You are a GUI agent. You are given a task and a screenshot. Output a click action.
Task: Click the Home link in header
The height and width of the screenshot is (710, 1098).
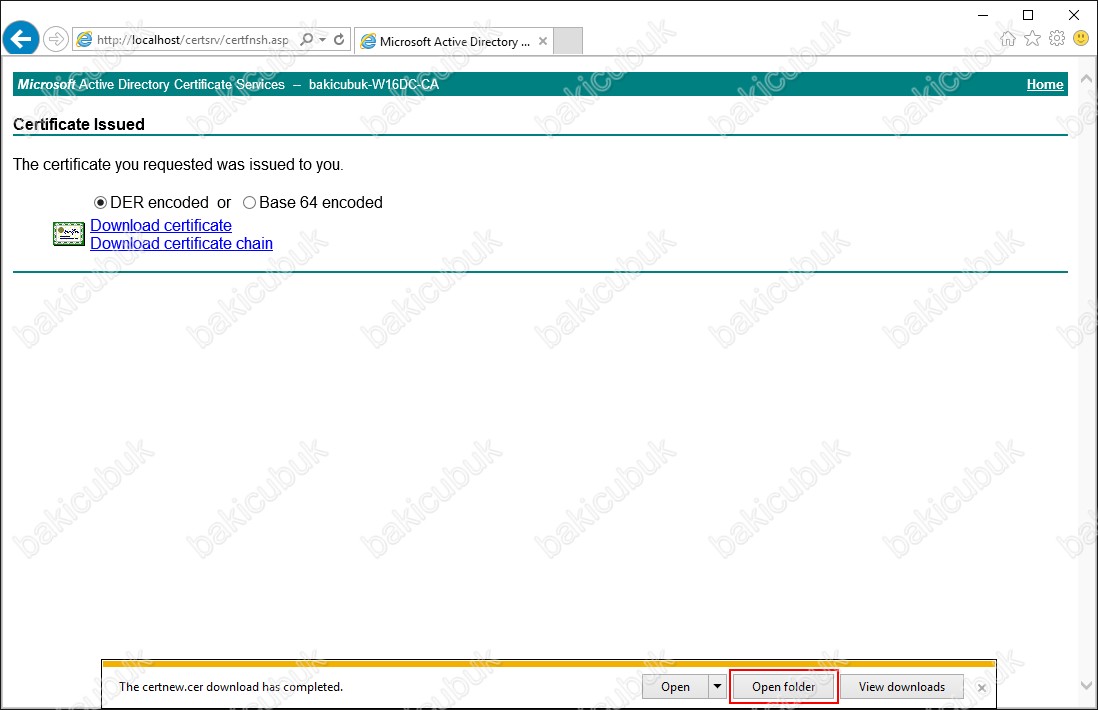1044,85
